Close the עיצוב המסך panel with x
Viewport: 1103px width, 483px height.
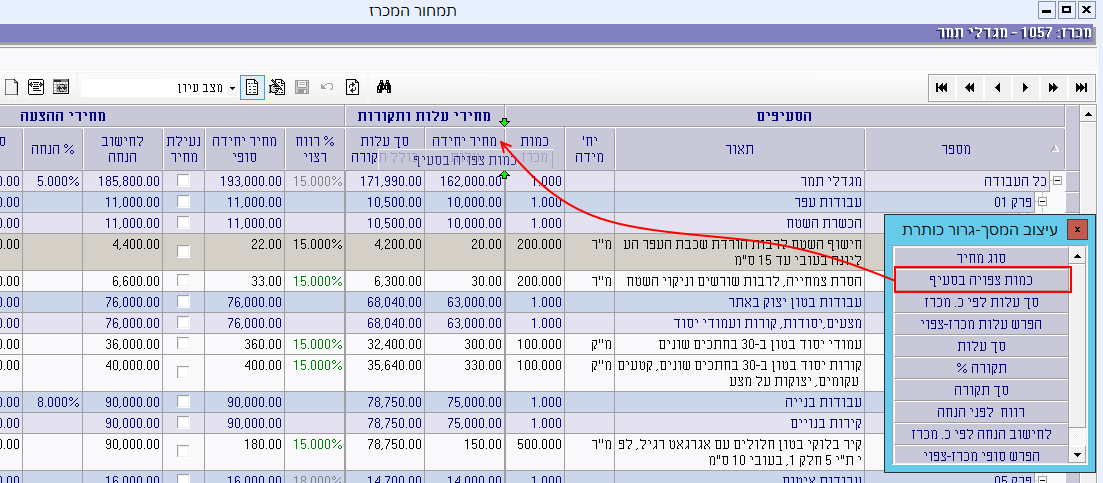pyautogui.click(x=1077, y=229)
